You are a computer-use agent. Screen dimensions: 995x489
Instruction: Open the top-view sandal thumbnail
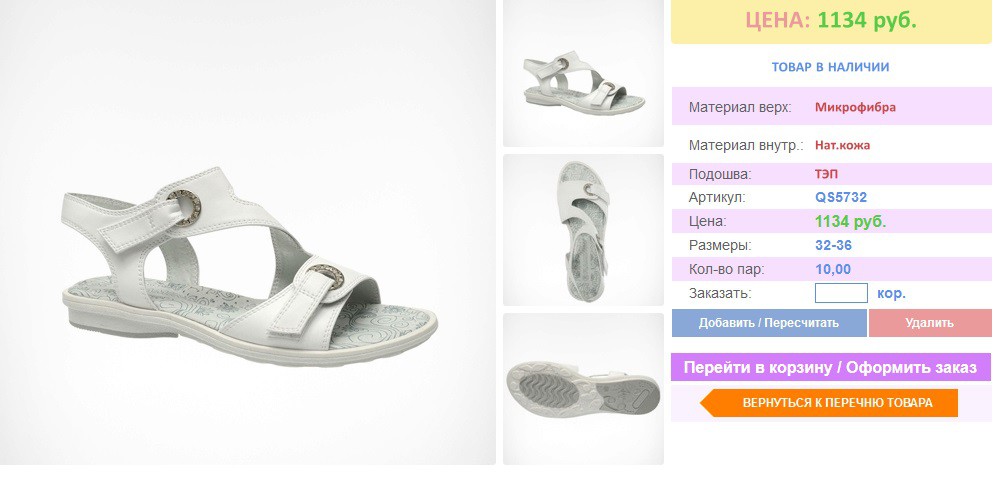[583, 230]
